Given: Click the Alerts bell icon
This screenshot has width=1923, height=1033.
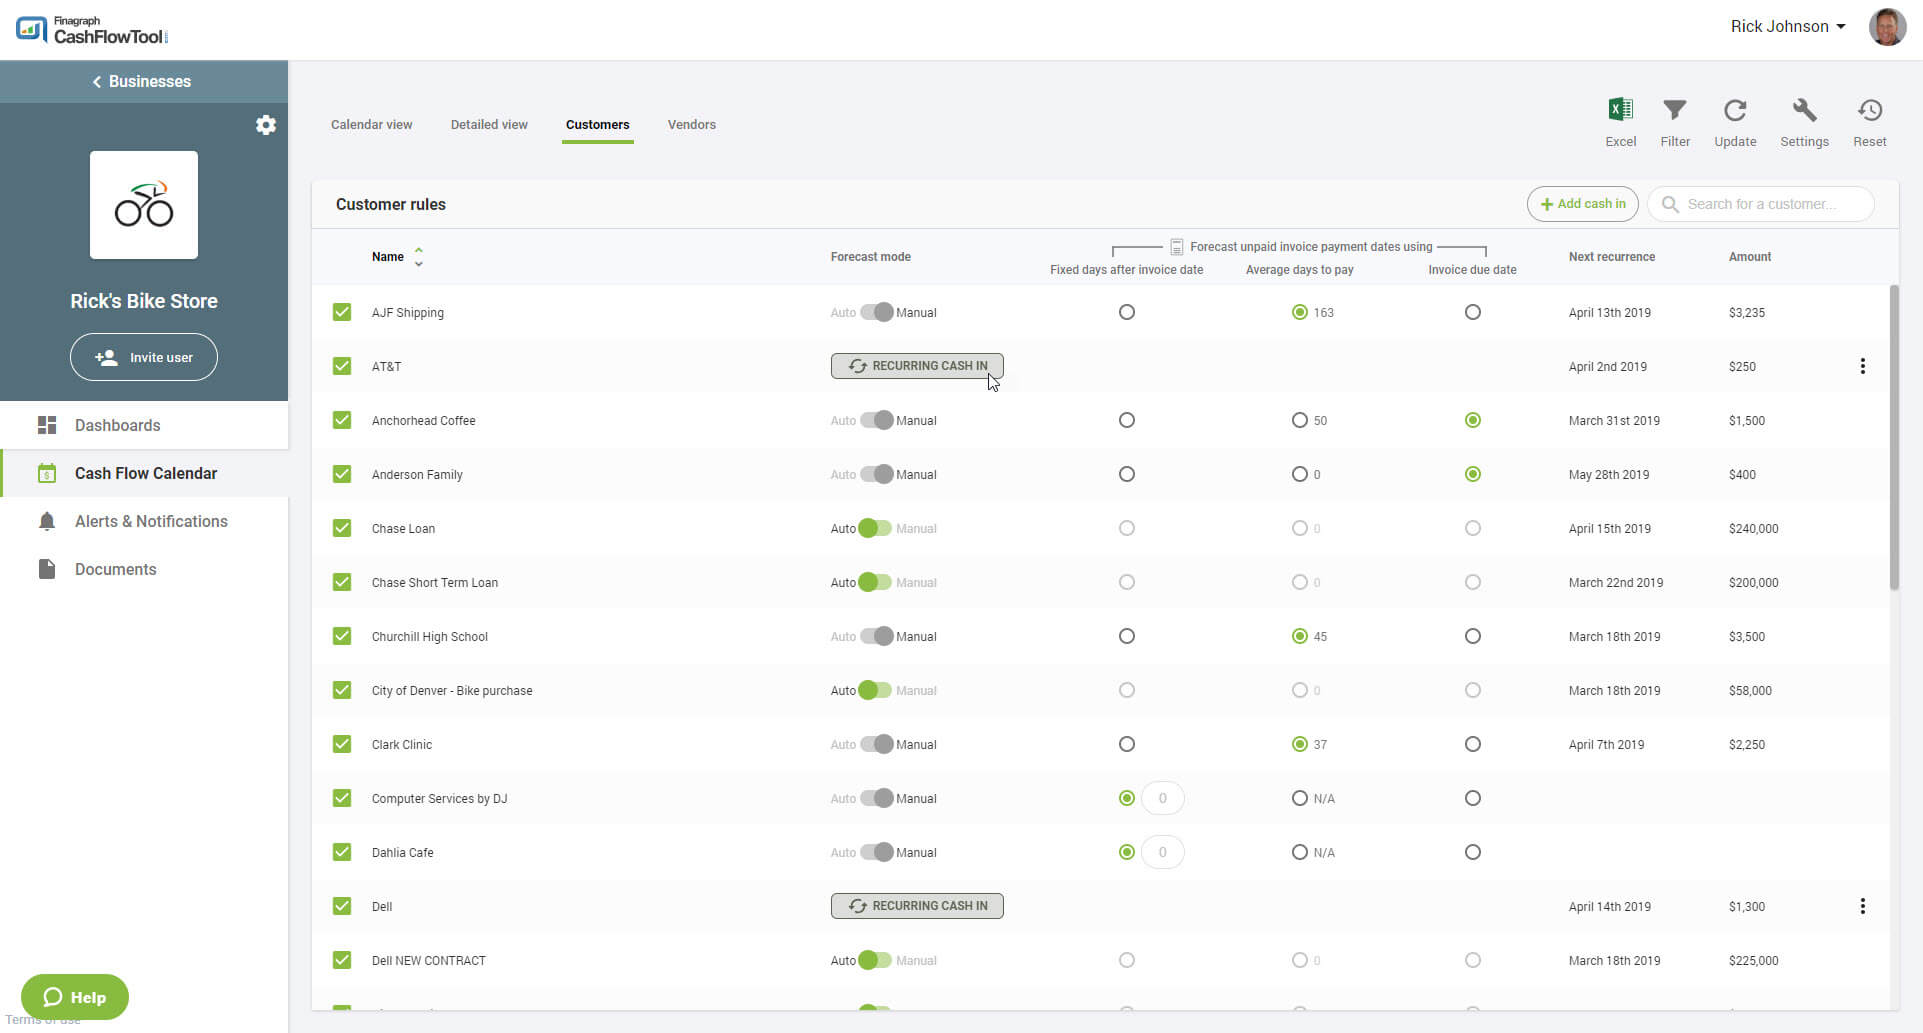Looking at the screenshot, I should (47, 521).
